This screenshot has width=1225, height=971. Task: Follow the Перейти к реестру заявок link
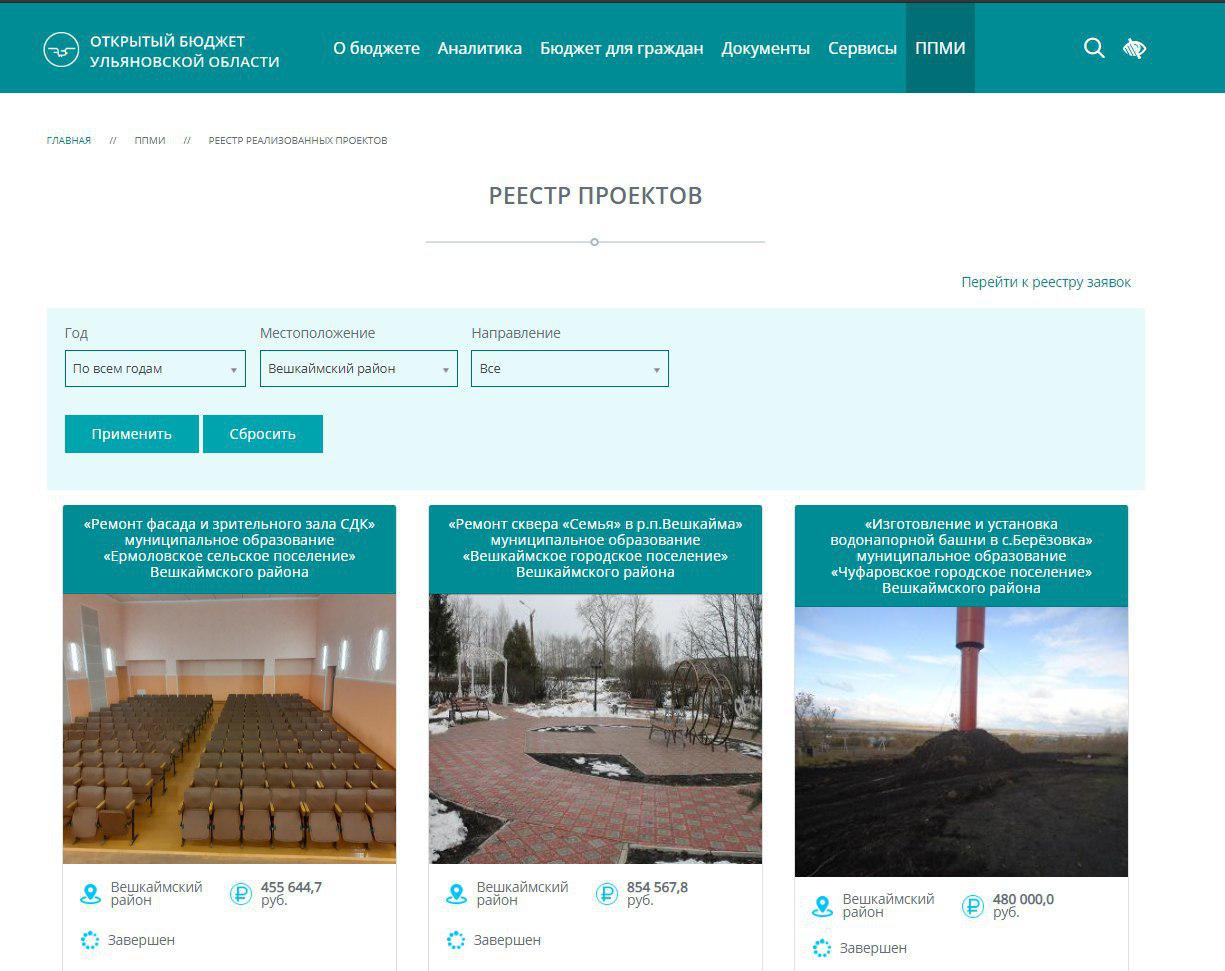[x=1045, y=282]
